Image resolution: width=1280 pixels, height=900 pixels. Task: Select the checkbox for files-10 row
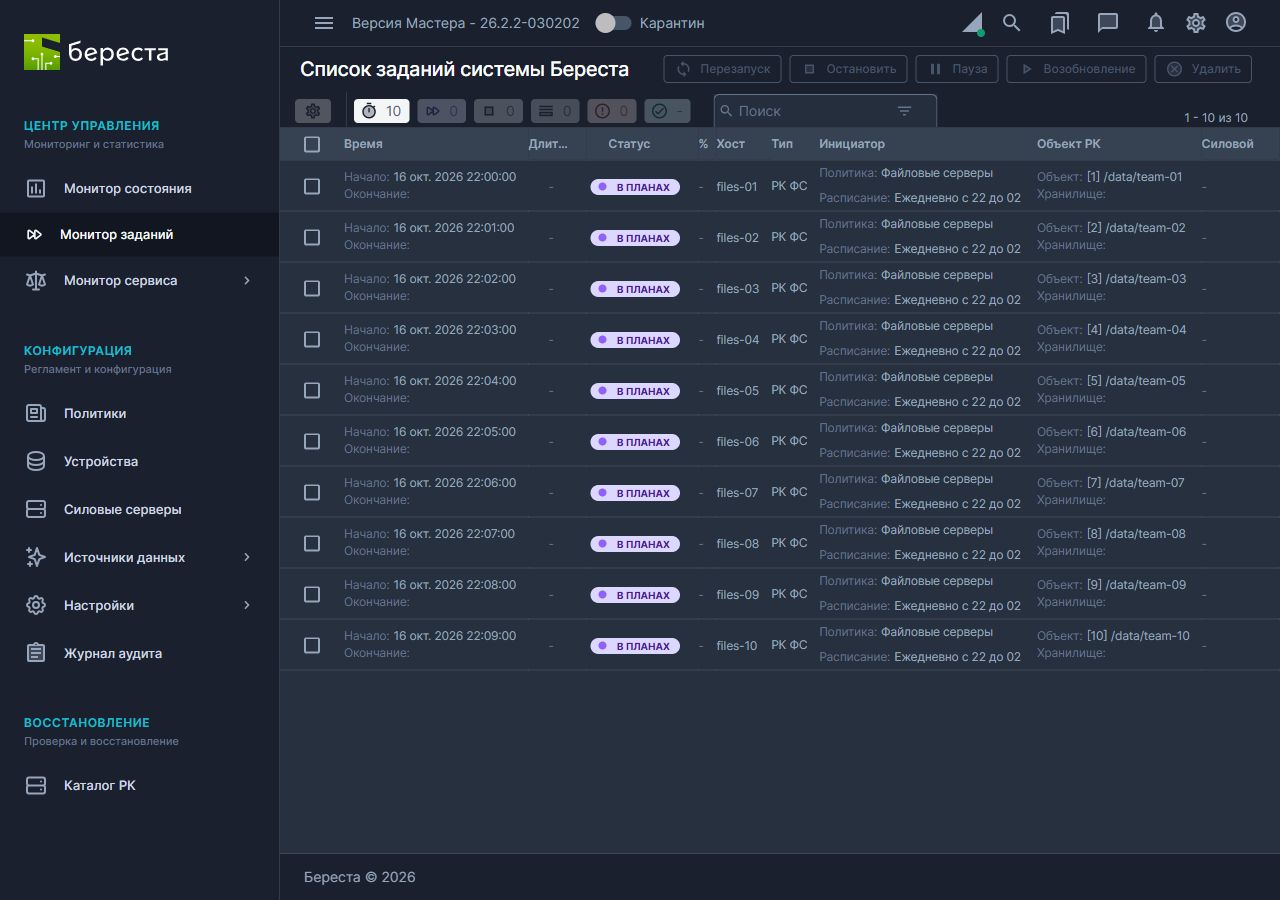312,645
